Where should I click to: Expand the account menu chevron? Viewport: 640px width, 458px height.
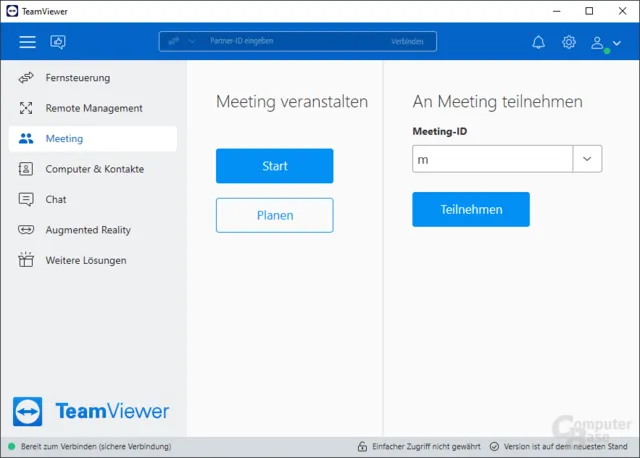[616, 43]
